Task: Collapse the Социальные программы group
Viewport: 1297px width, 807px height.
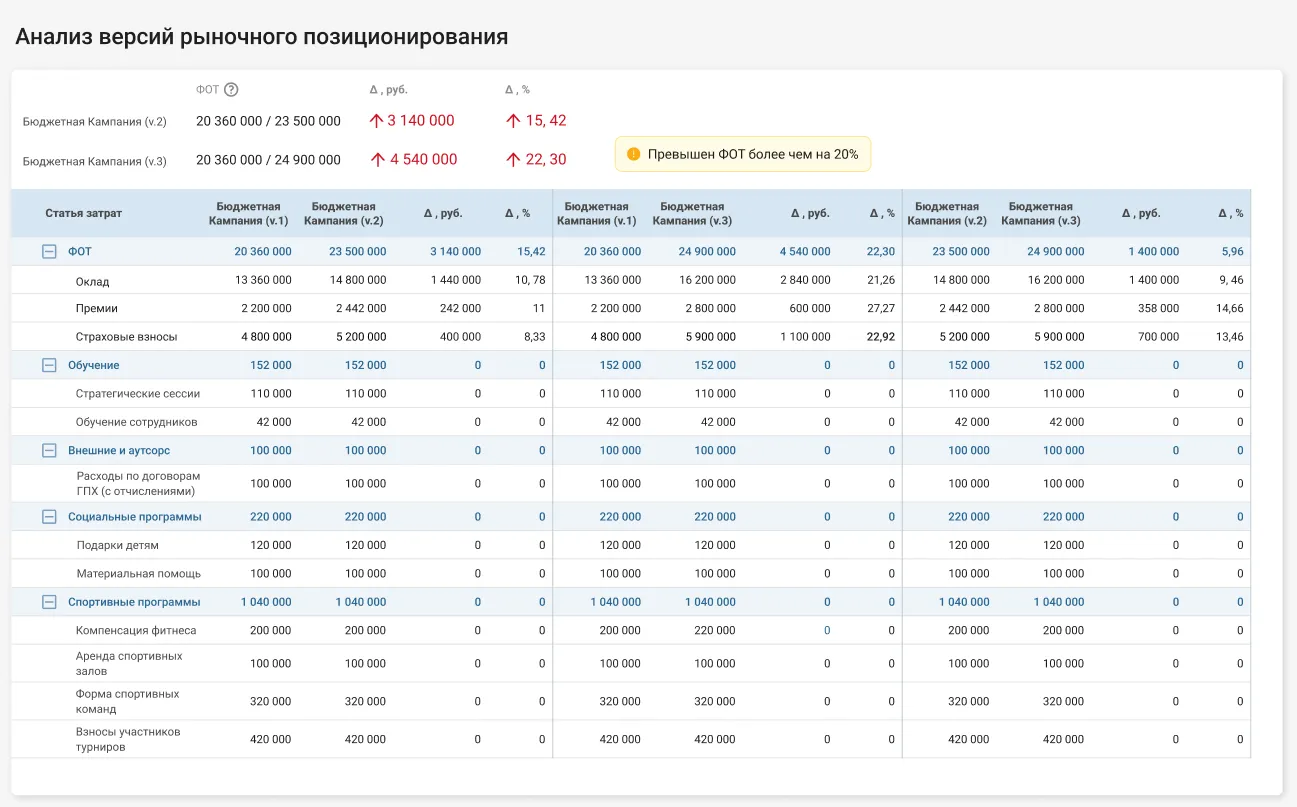Action: click(x=49, y=517)
